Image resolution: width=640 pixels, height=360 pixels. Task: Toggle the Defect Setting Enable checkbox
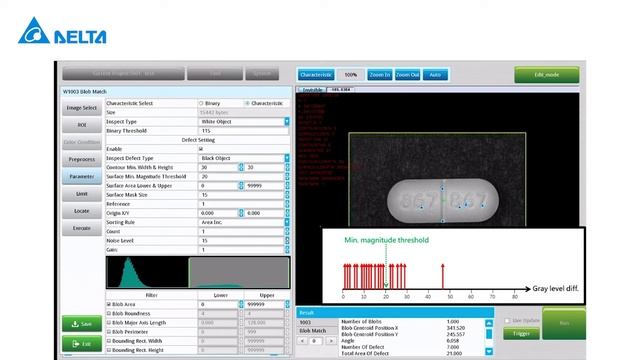[x=201, y=149]
